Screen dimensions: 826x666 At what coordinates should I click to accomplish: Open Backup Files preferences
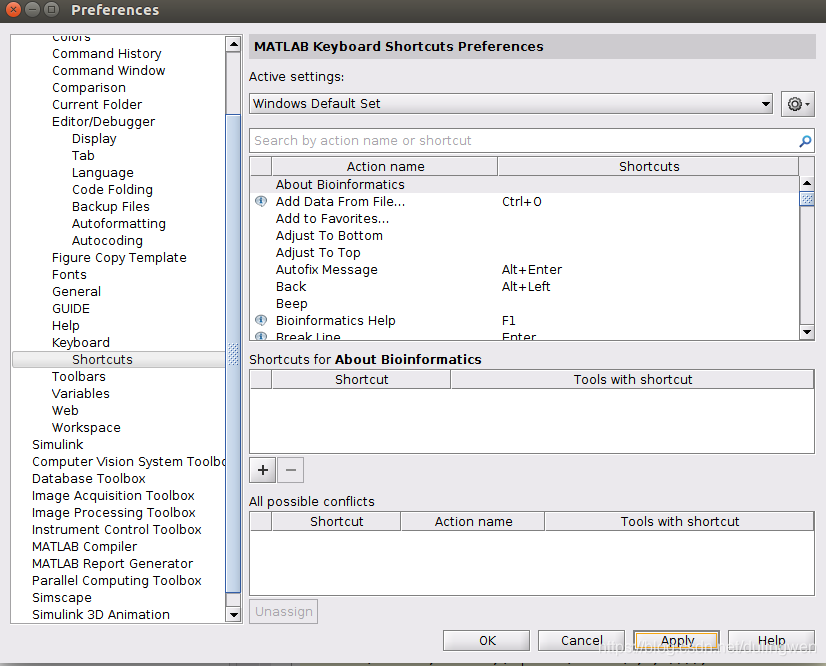(111, 207)
